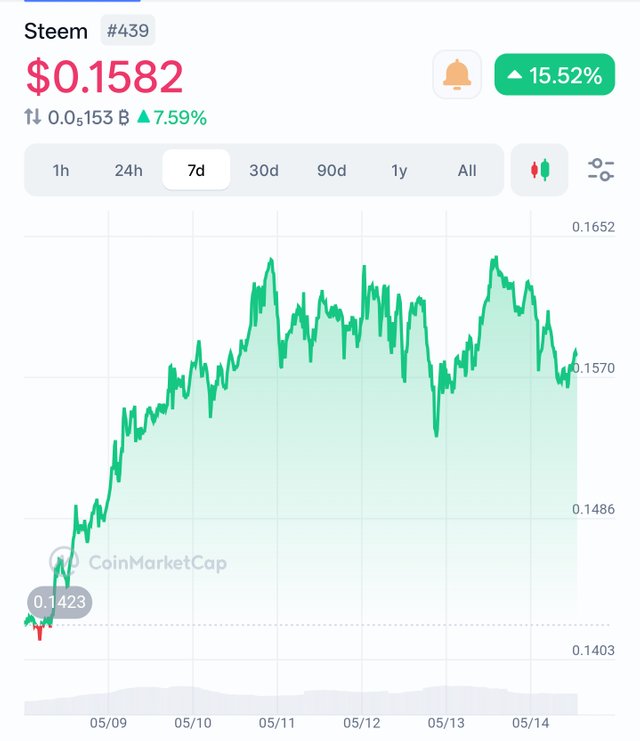Tap the BTC price swap arrows icon
This screenshot has width=640, height=741.
pos(33,117)
